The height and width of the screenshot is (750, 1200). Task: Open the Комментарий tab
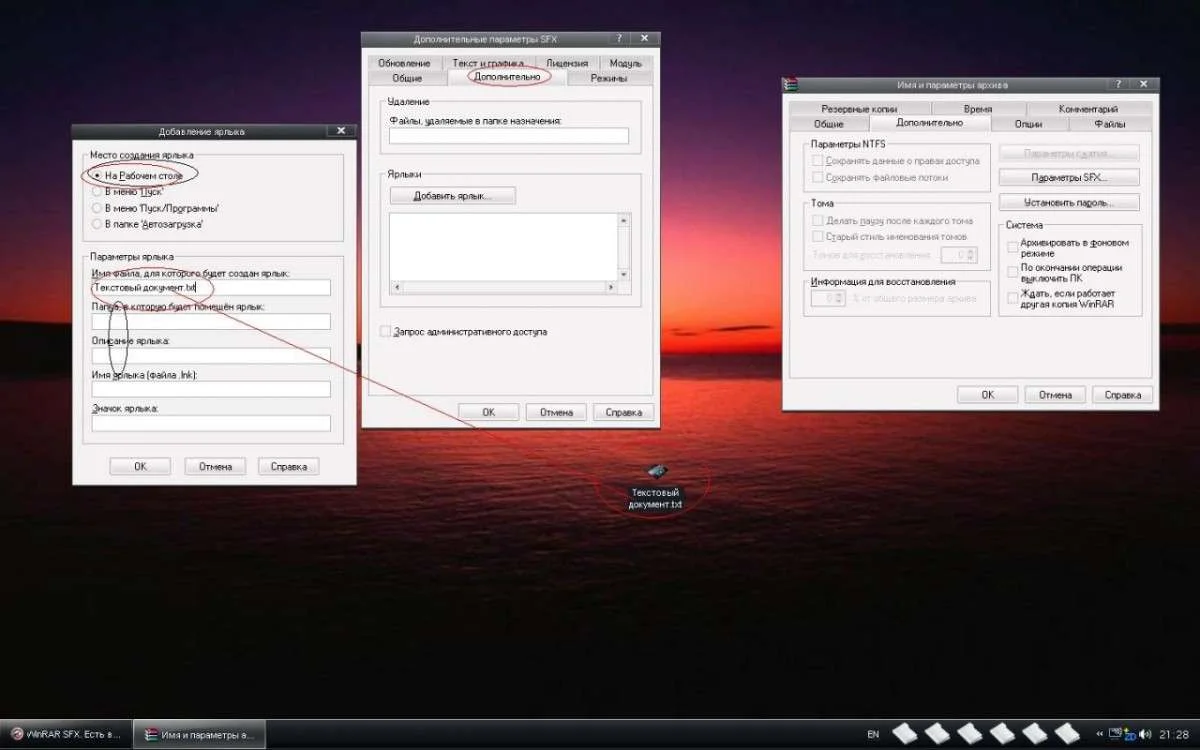[1088, 109]
